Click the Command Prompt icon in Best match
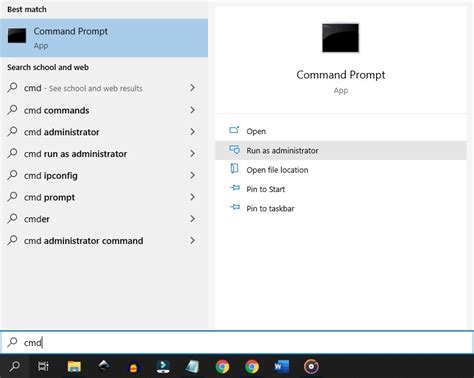Image resolution: width=474 pixels, height=378 pixels. (17, 36)
